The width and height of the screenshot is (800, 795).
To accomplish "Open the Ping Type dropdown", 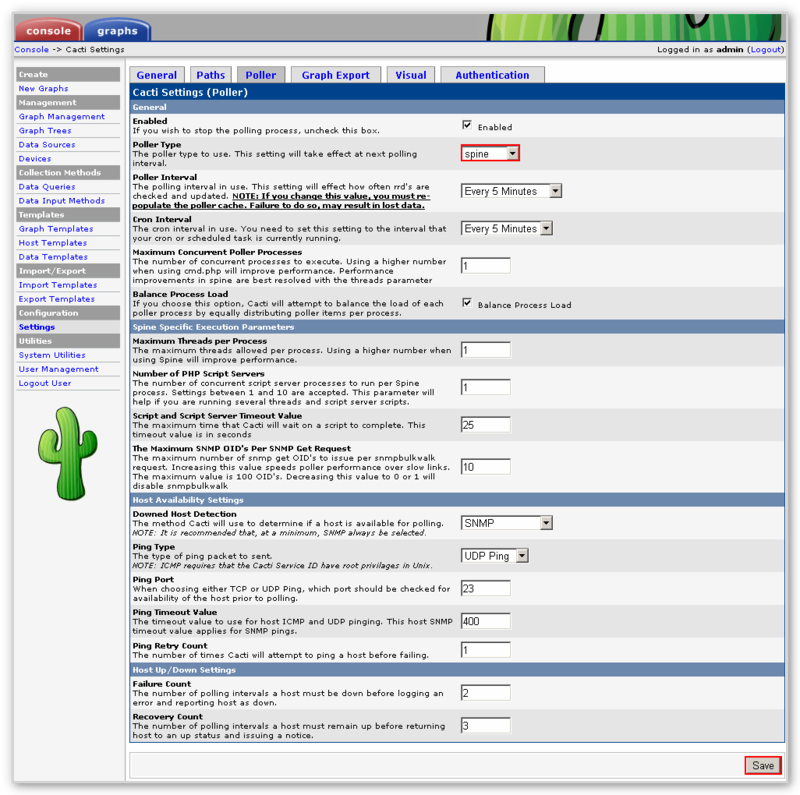I will (495, 556).
